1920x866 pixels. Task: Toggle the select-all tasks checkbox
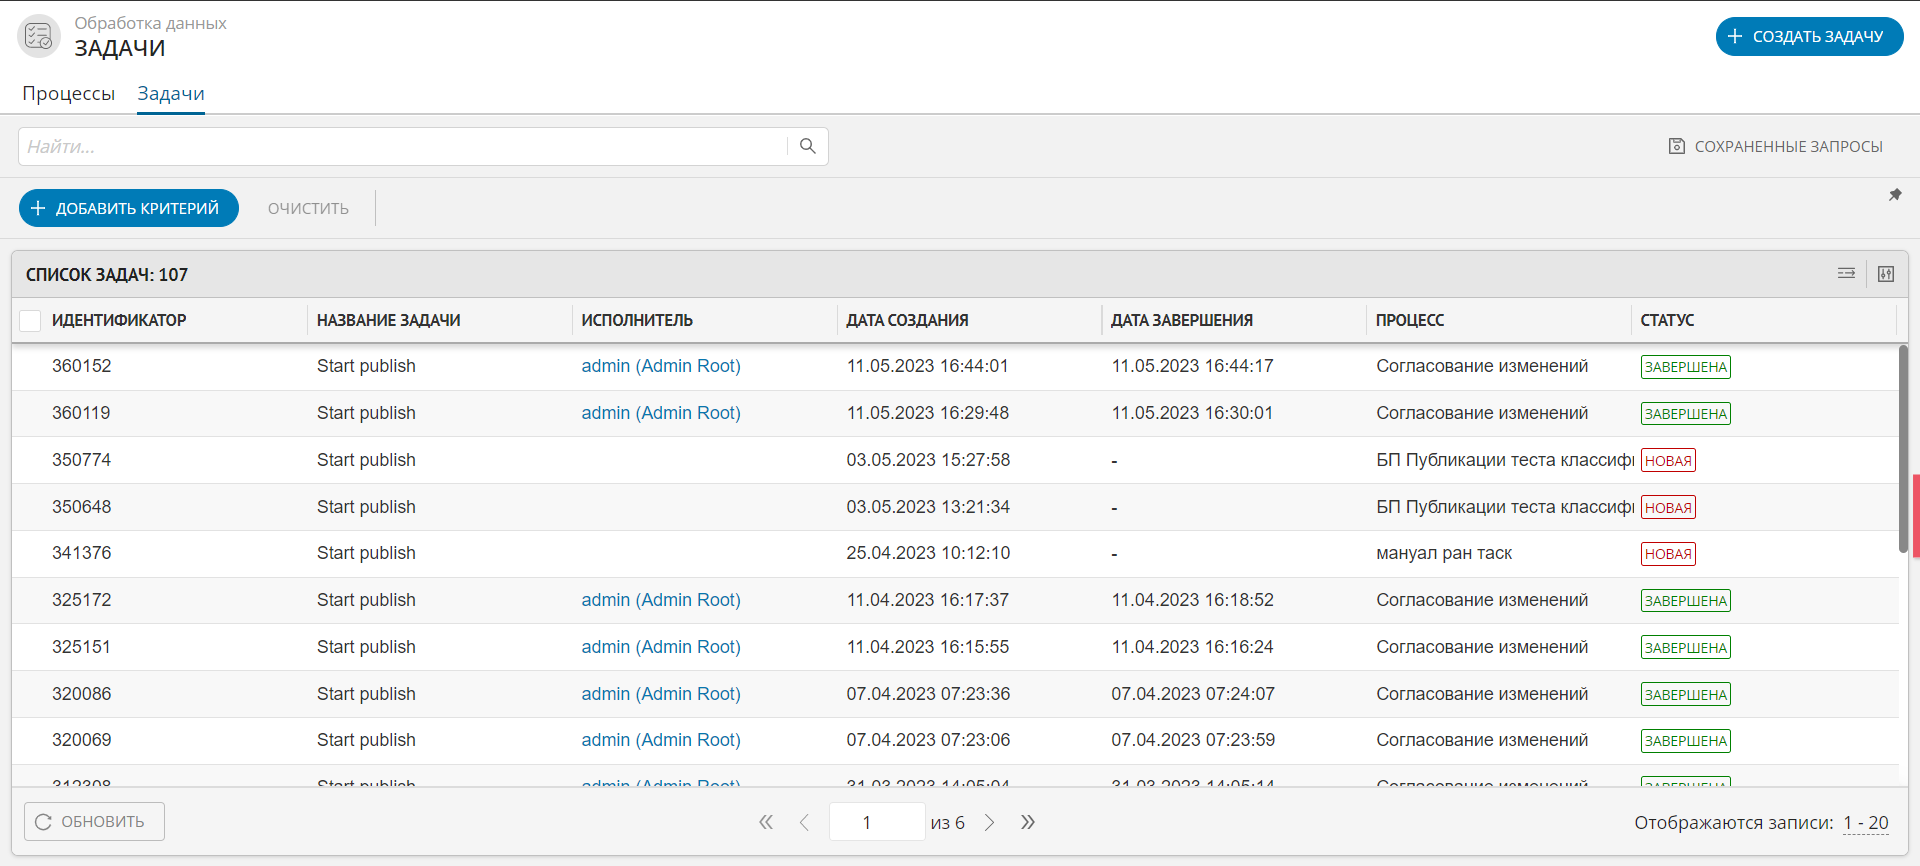pyautogui.click(x=30, y=320)
